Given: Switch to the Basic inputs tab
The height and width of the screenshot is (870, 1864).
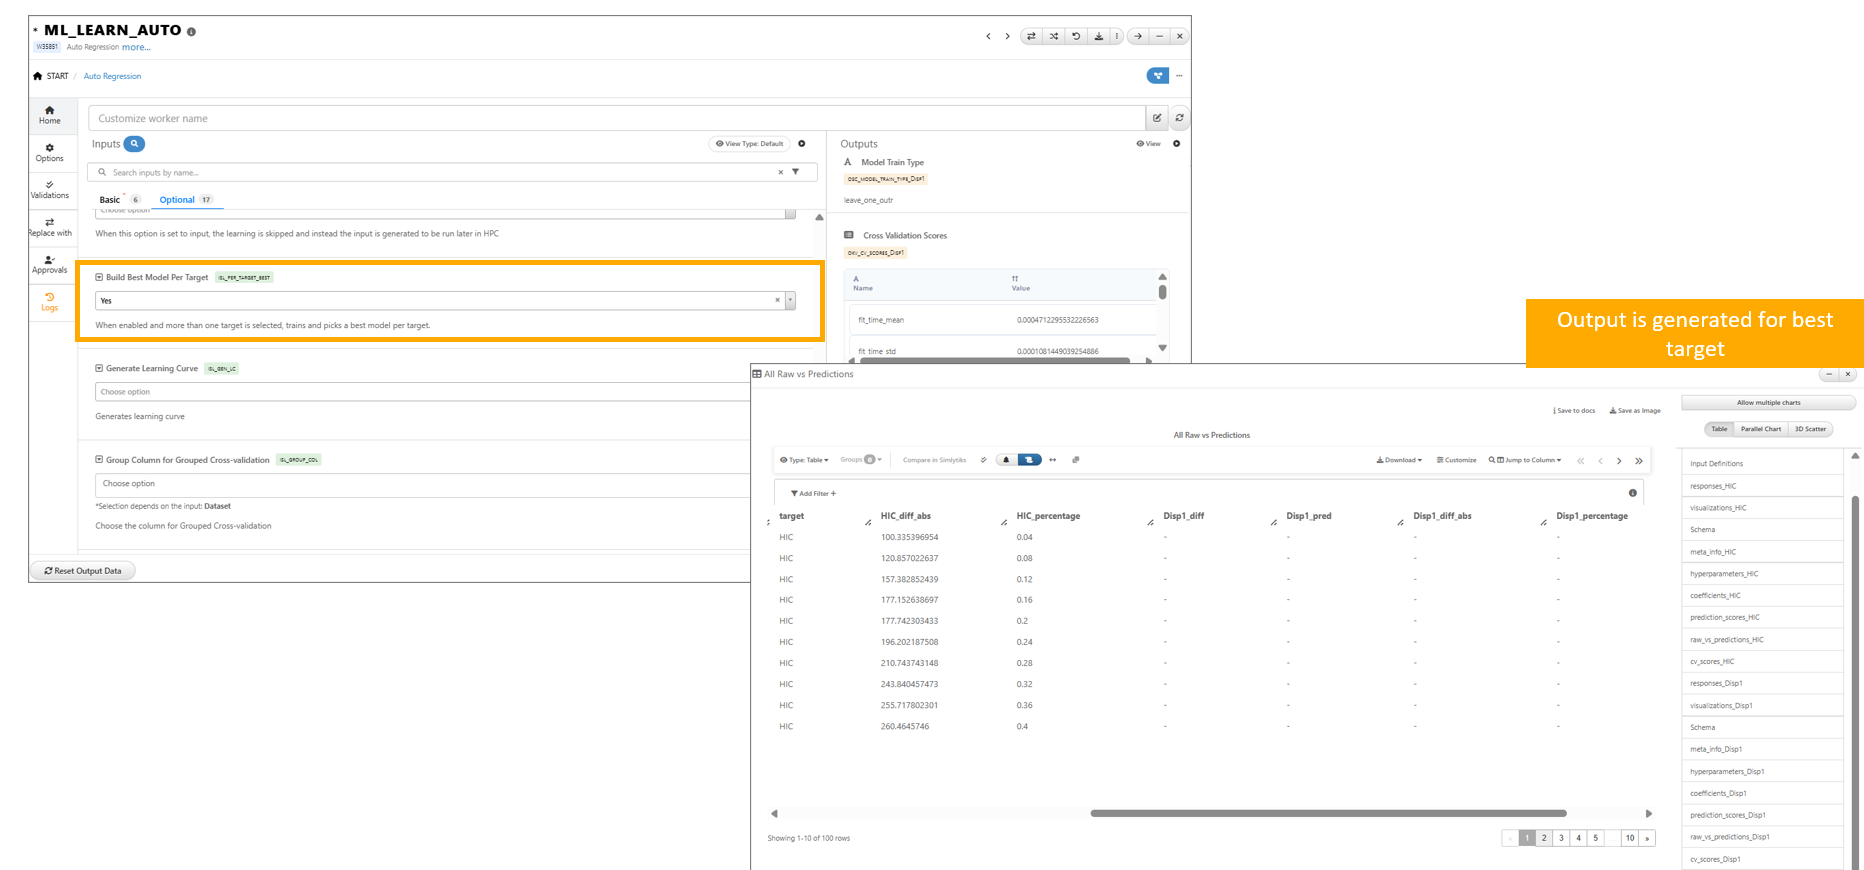Looking at the screenshot, I should pyautogui.click(x=110, y=200).
